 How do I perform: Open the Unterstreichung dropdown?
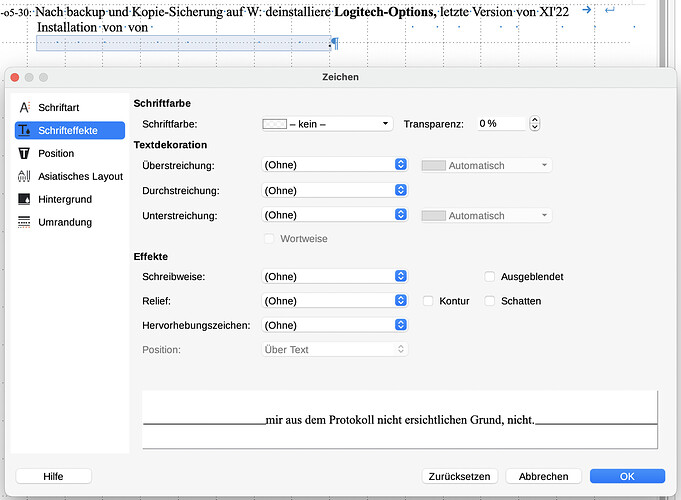(334, 215)
